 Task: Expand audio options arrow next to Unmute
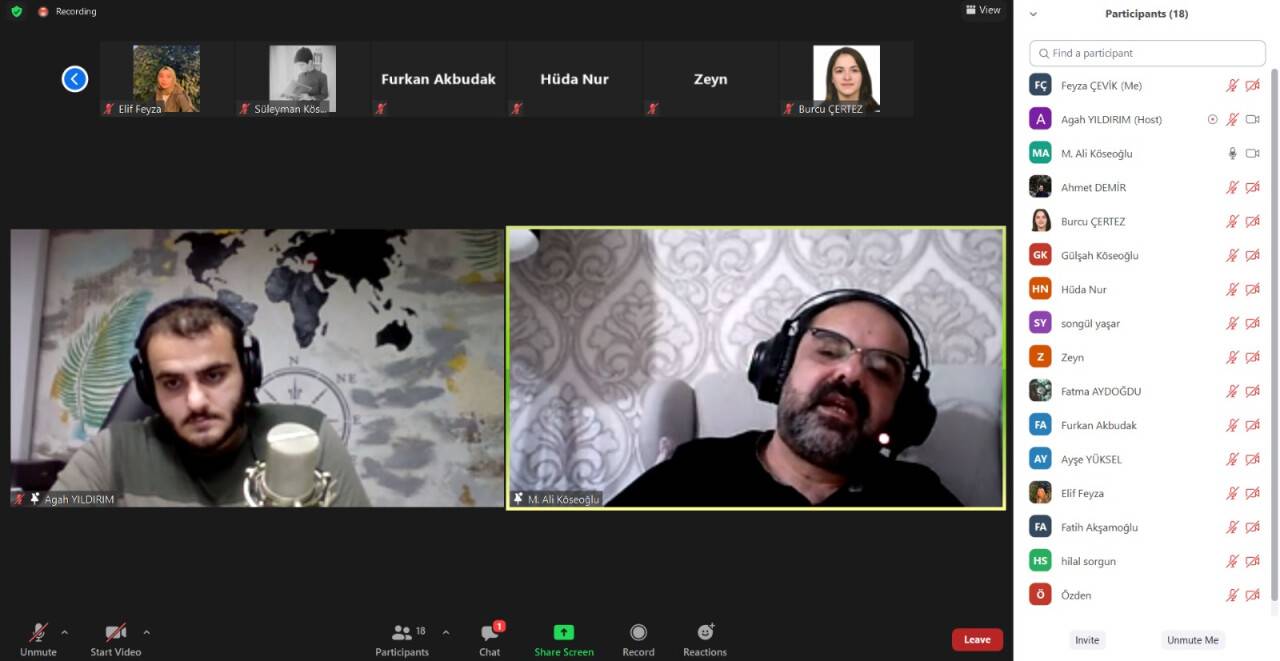[65, 632]
